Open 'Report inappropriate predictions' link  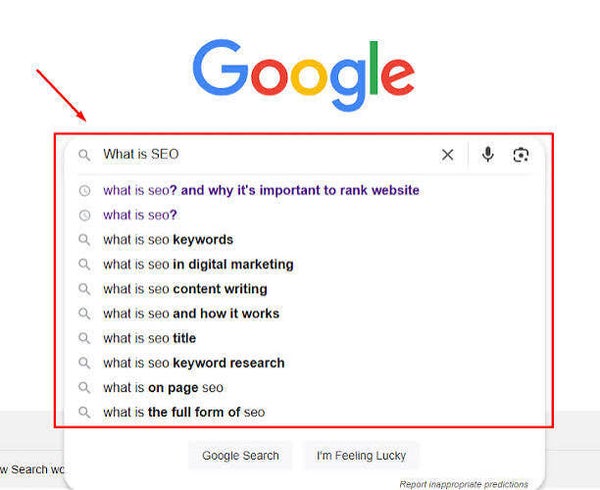(464, 484)
